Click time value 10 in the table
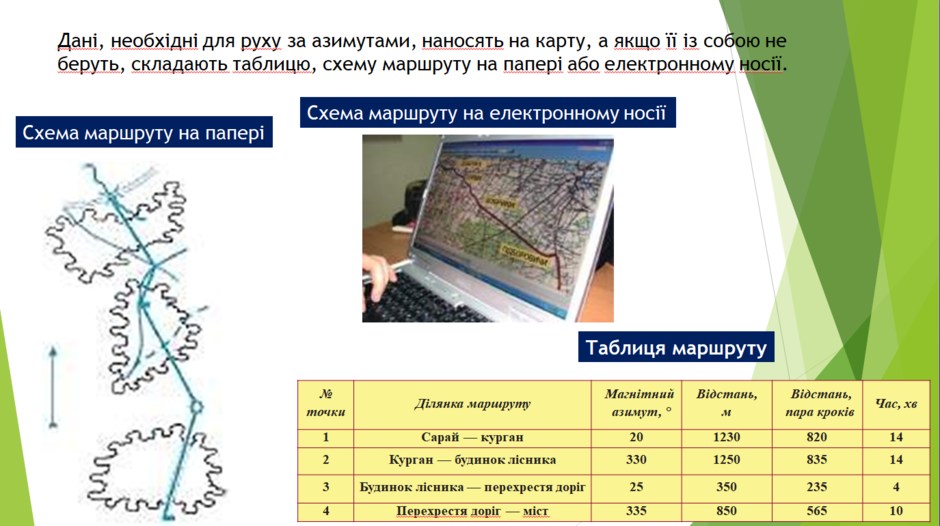The height and width of the screenshot is (526, 940). (x=896, y=512)
